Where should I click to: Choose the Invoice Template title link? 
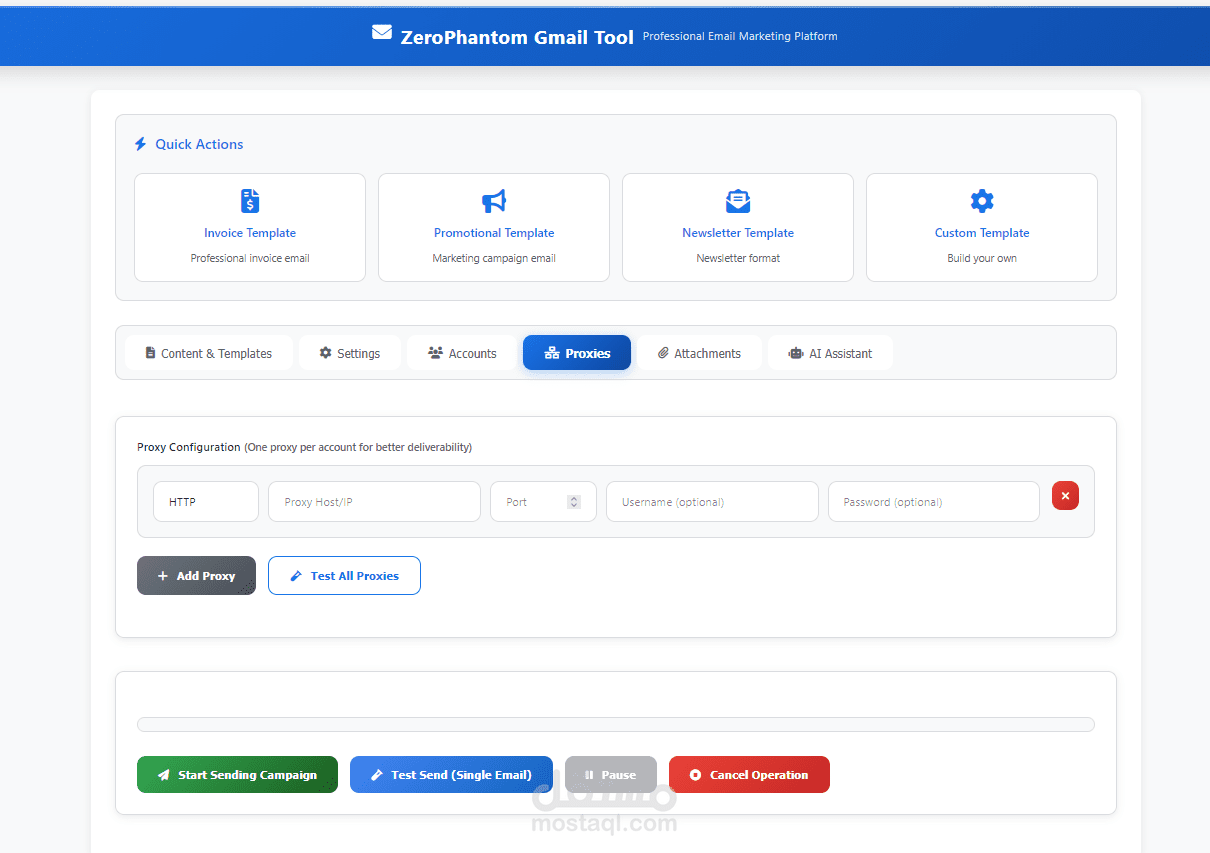250,233
